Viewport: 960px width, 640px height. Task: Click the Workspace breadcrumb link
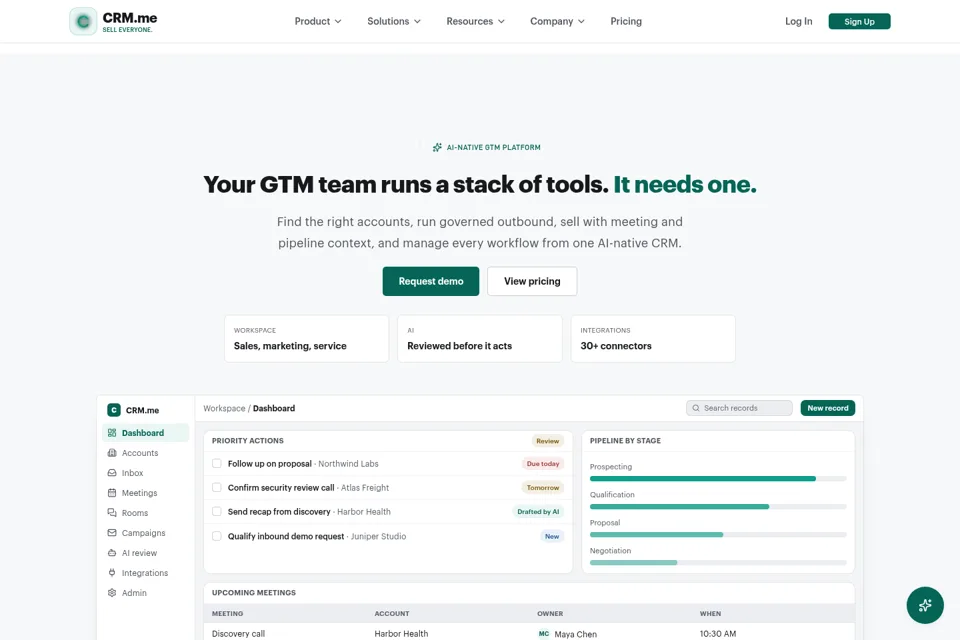[x=224, y=408]
